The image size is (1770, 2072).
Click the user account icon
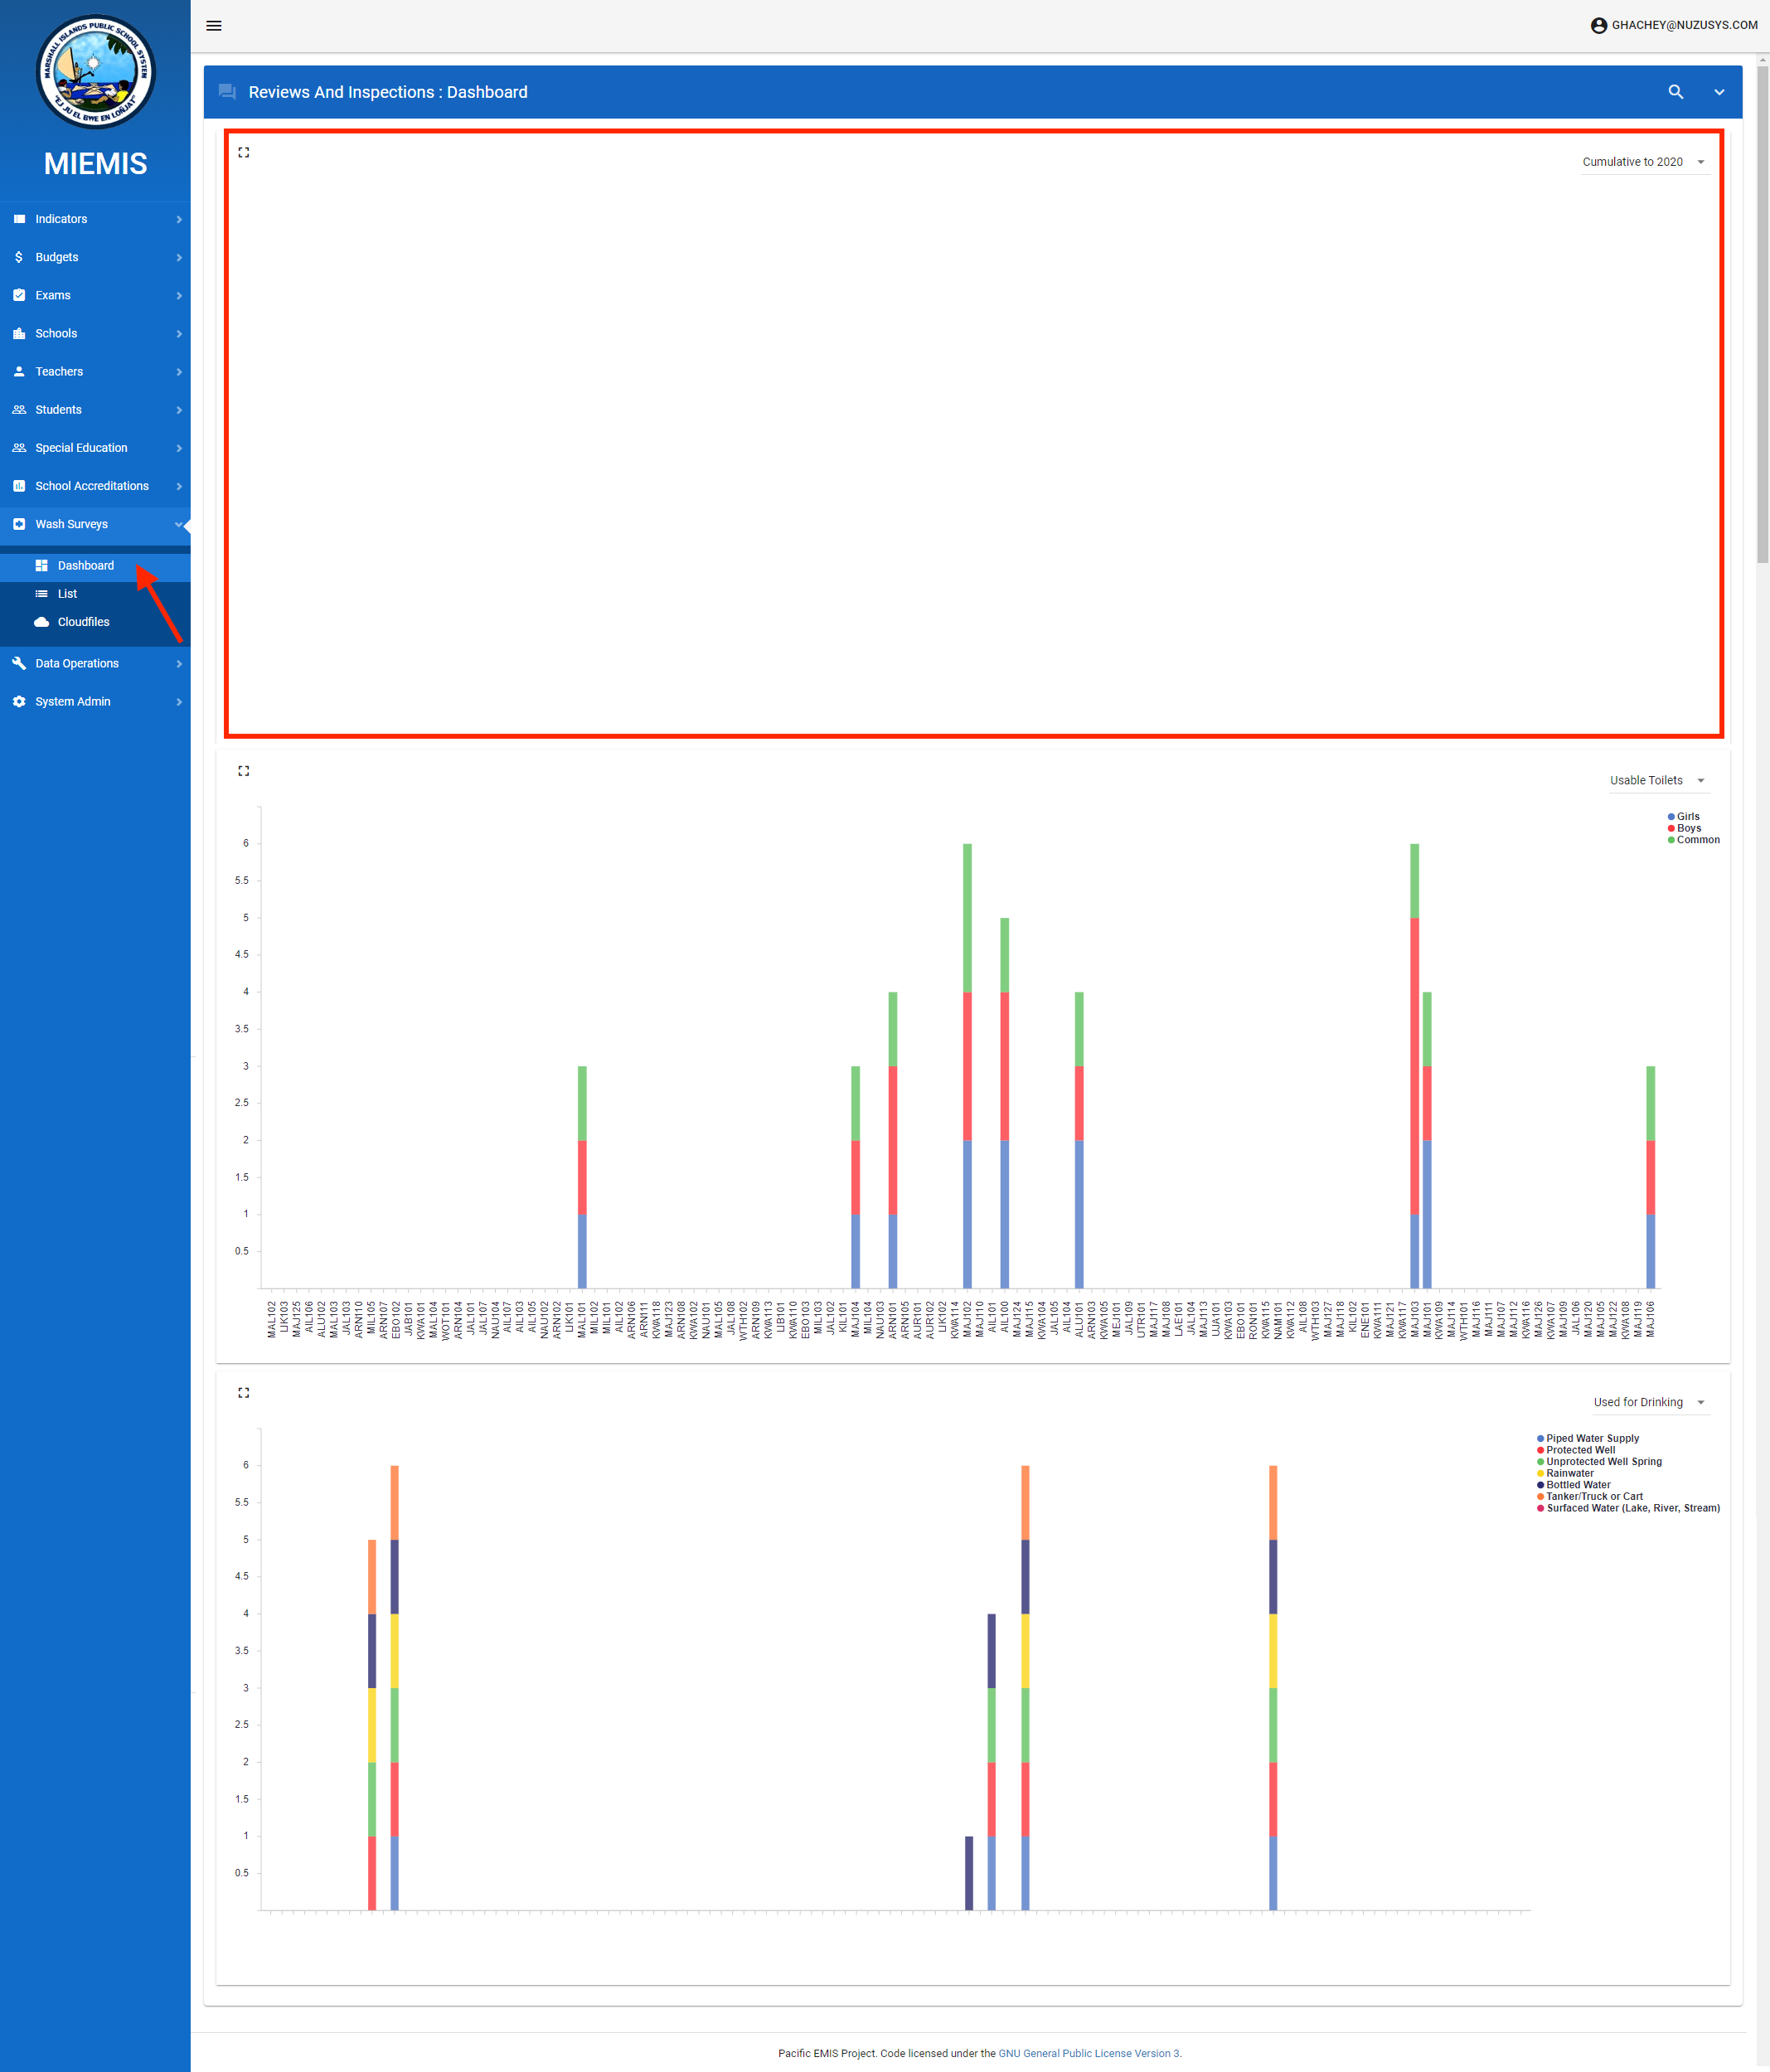tap(1598, 26)
